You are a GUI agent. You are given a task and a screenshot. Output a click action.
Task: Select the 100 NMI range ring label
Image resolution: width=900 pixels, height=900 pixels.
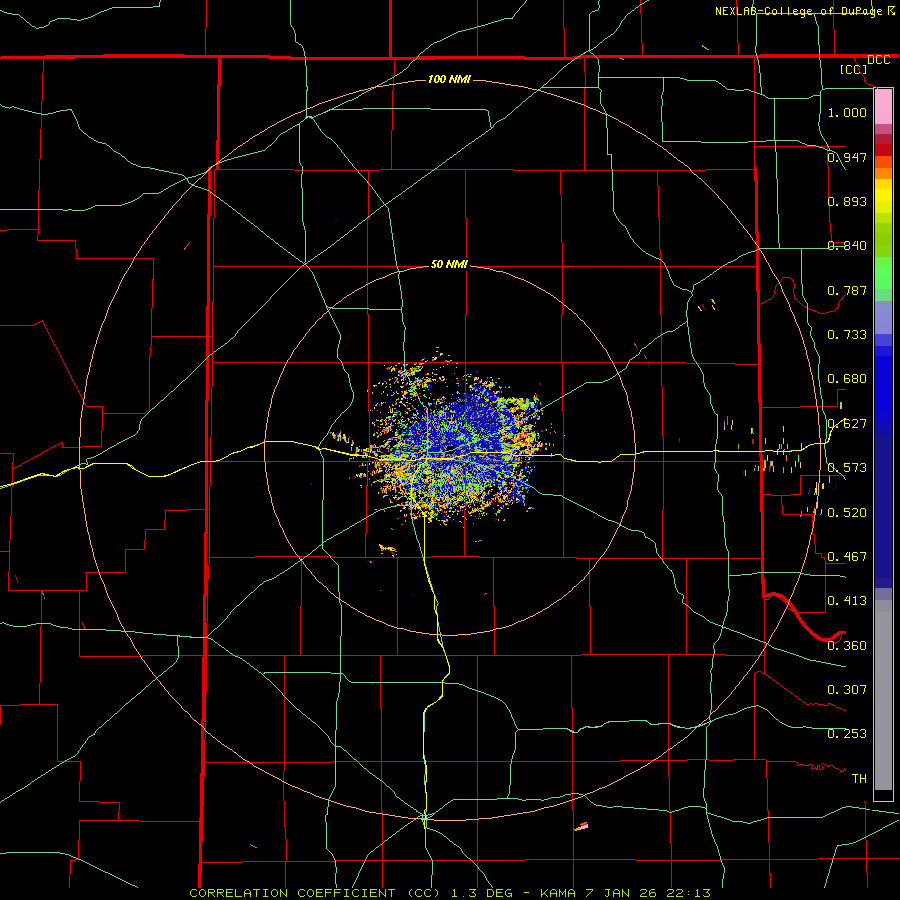[449, 79]
